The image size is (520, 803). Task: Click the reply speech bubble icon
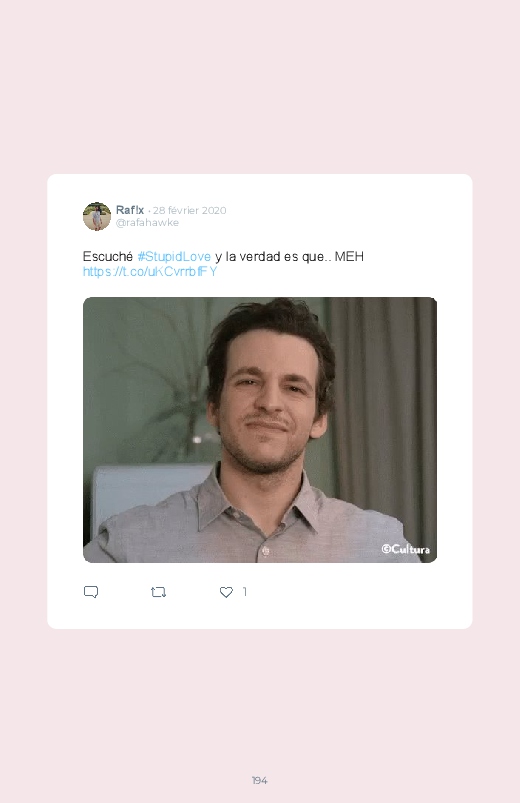click(91, 592)
